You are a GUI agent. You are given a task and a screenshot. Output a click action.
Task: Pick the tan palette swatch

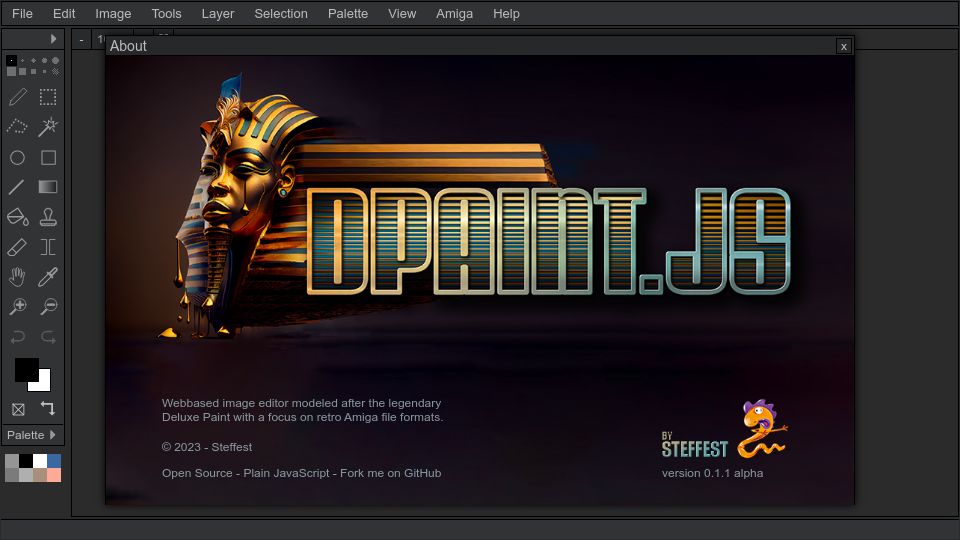[x=40, y=475]
